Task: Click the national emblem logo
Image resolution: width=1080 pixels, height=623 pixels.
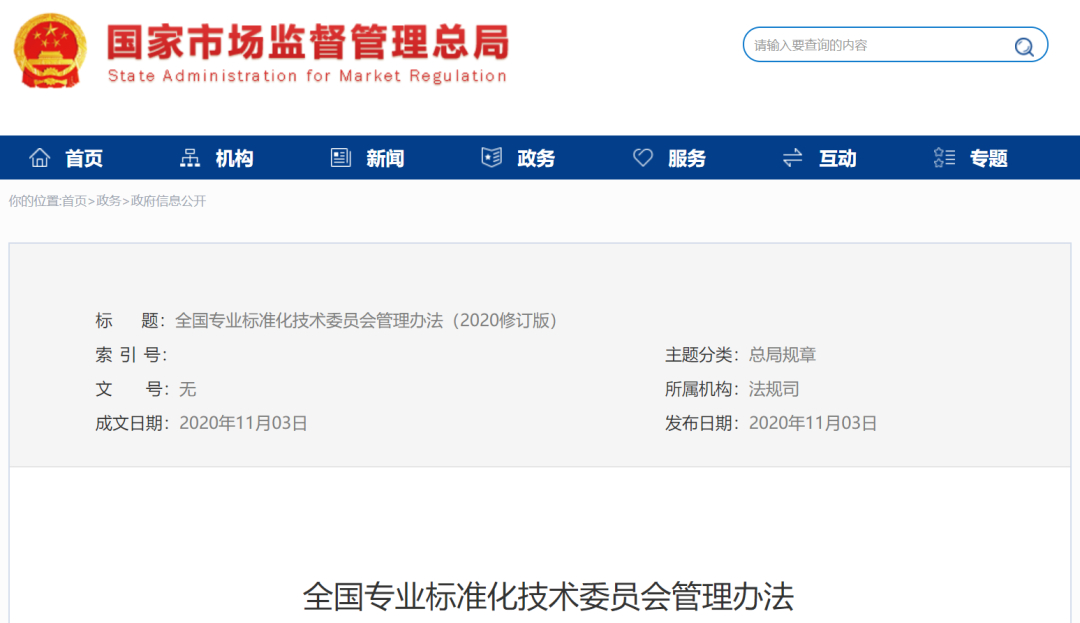Action: (x=50, y=51)
